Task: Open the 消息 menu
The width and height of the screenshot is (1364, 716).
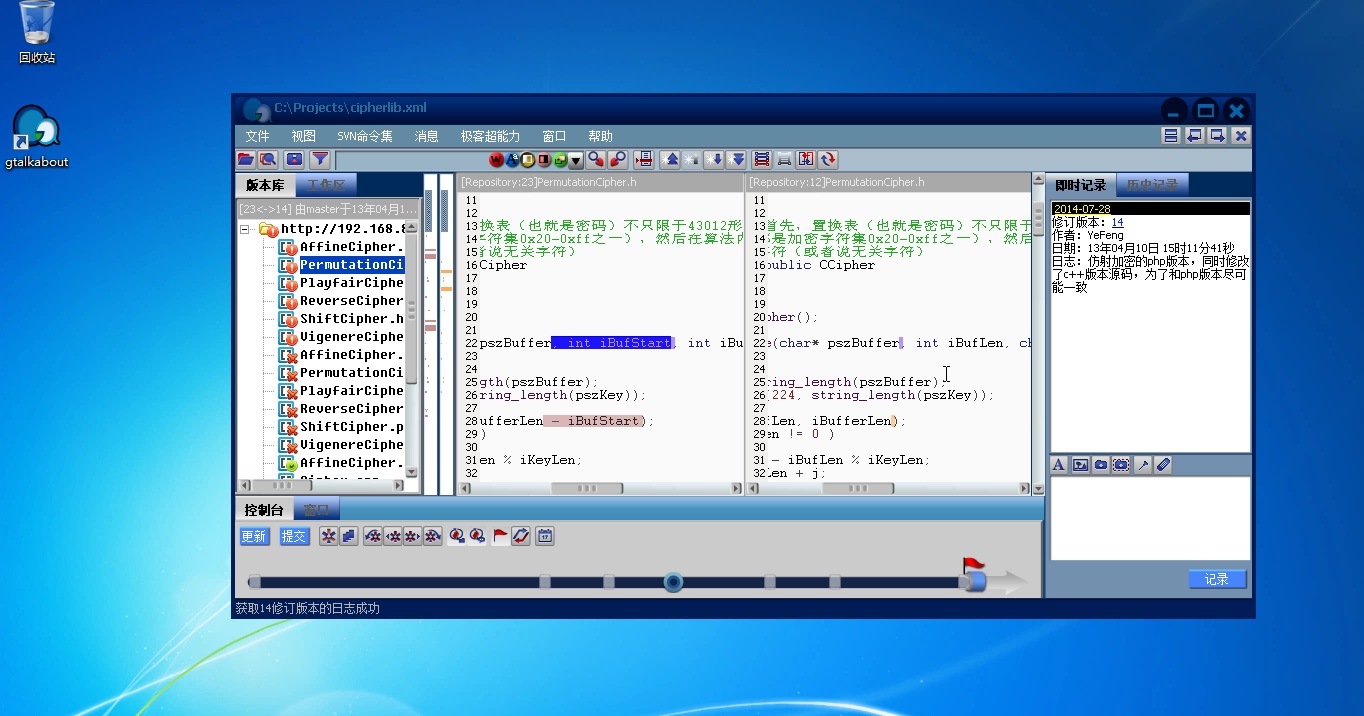Action: tap(426, 136)
